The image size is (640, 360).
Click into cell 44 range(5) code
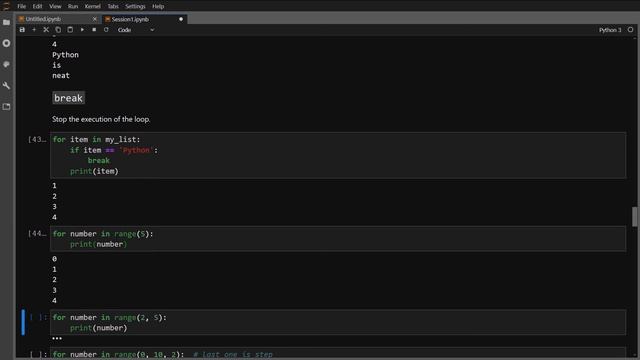tap(338, 239)
